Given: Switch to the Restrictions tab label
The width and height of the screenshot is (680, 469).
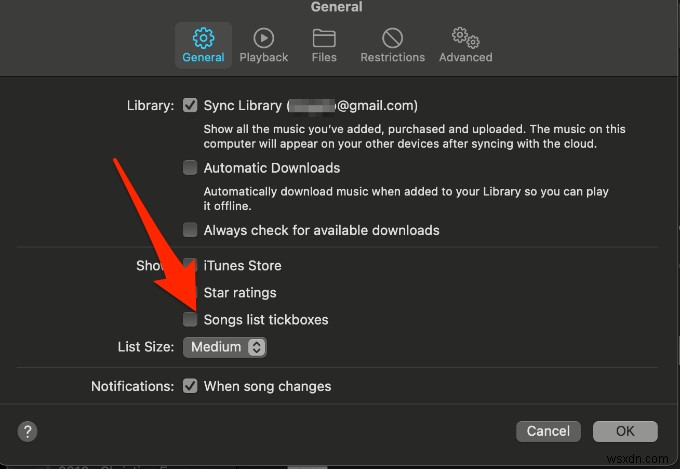Looking at the screenshot, I should (392, 58).
